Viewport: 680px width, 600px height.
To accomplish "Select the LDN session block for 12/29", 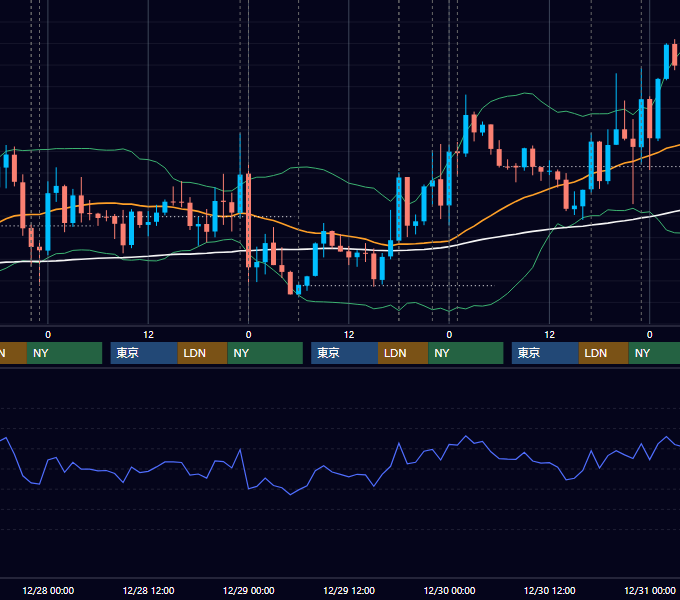I will coord(403,353).
